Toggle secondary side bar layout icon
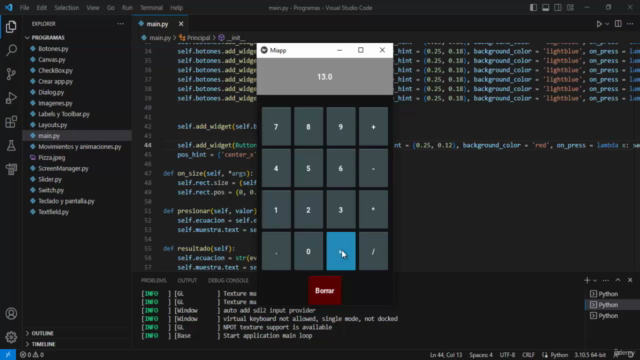The width and height of the screenshot is (640, 360). tap(558, 8)
